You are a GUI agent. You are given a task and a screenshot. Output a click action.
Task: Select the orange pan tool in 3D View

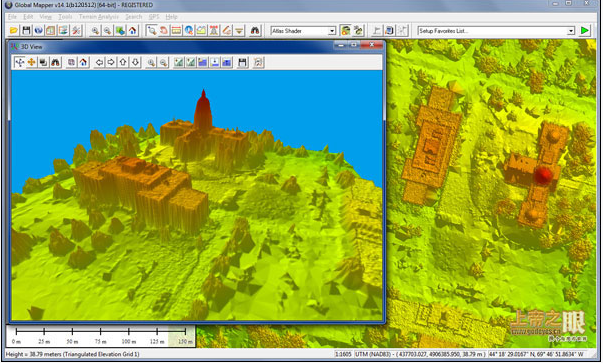tap(31, 62)
